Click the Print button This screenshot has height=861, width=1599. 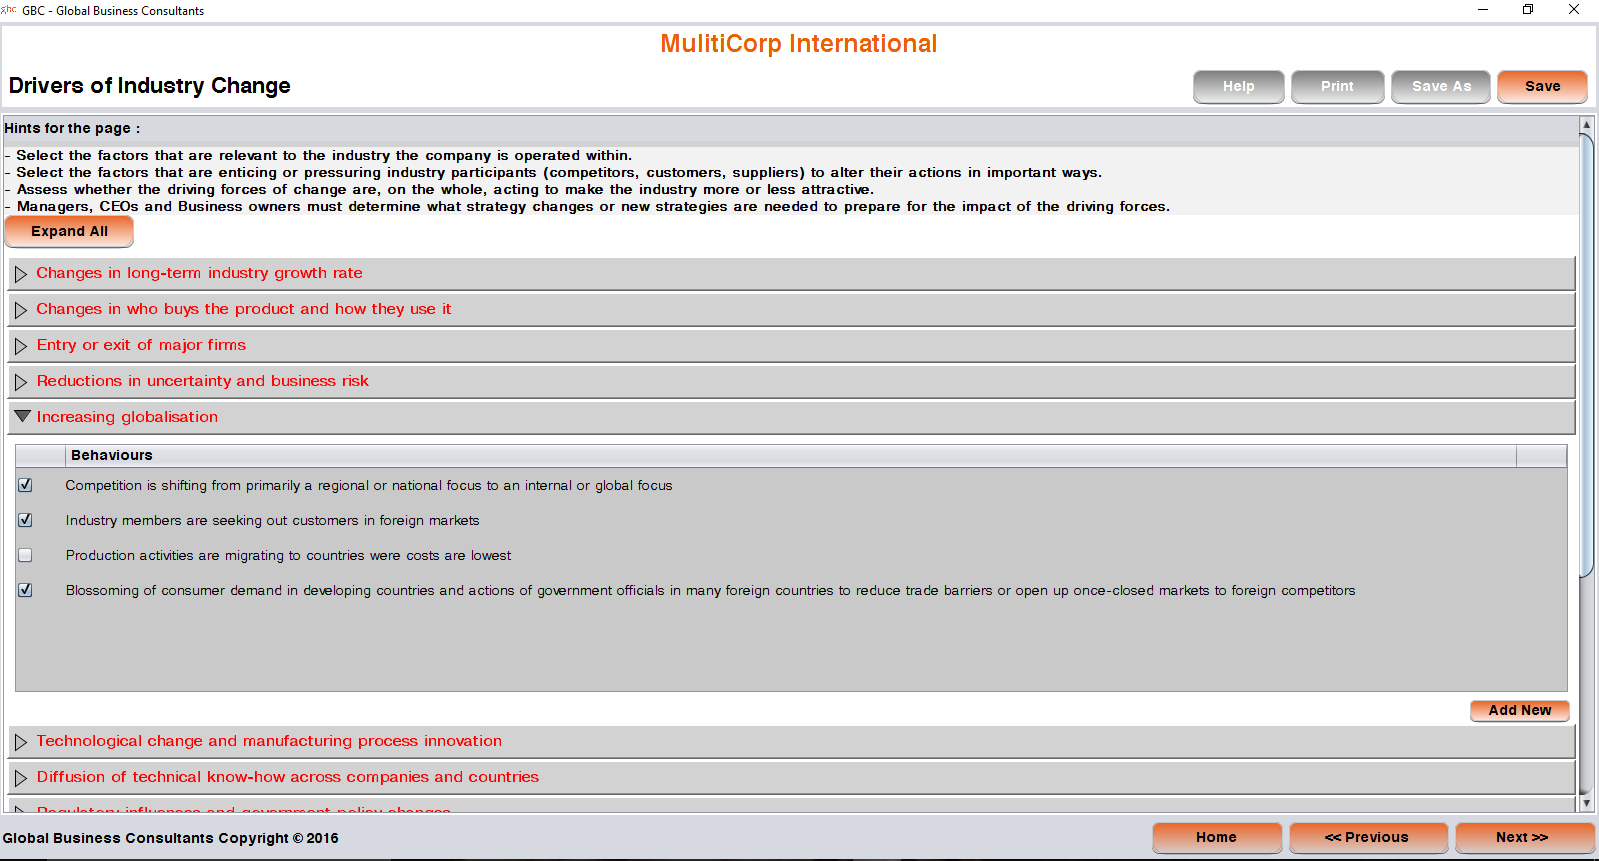[1337, 87]
